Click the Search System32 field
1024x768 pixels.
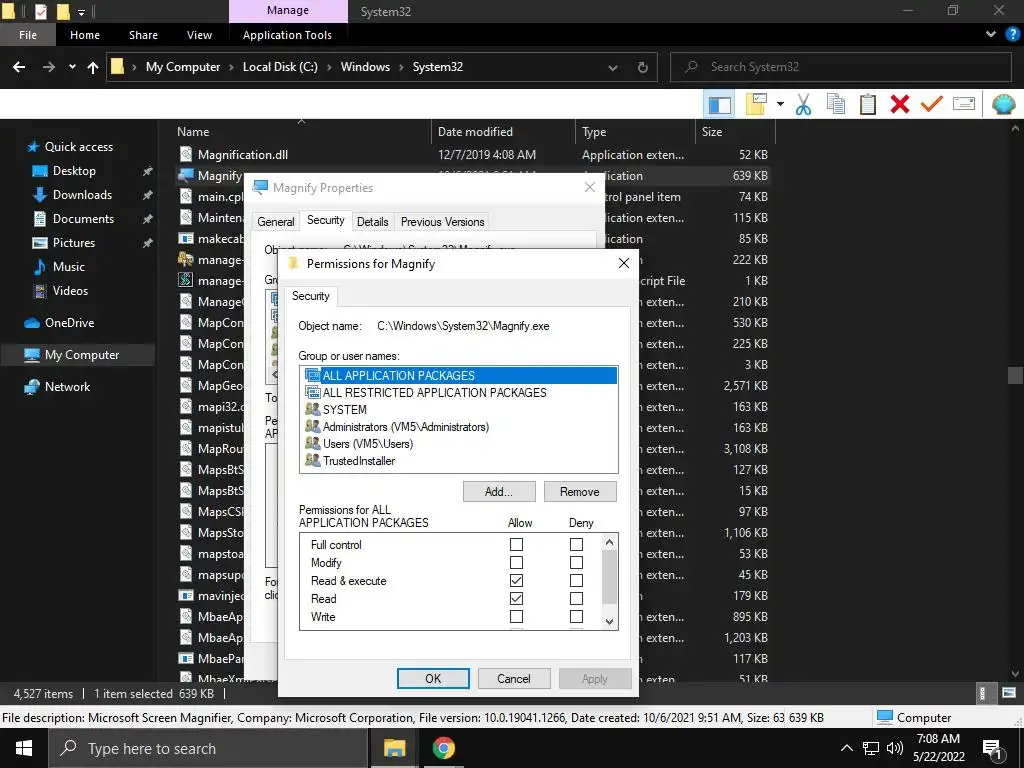click(841, 67)
